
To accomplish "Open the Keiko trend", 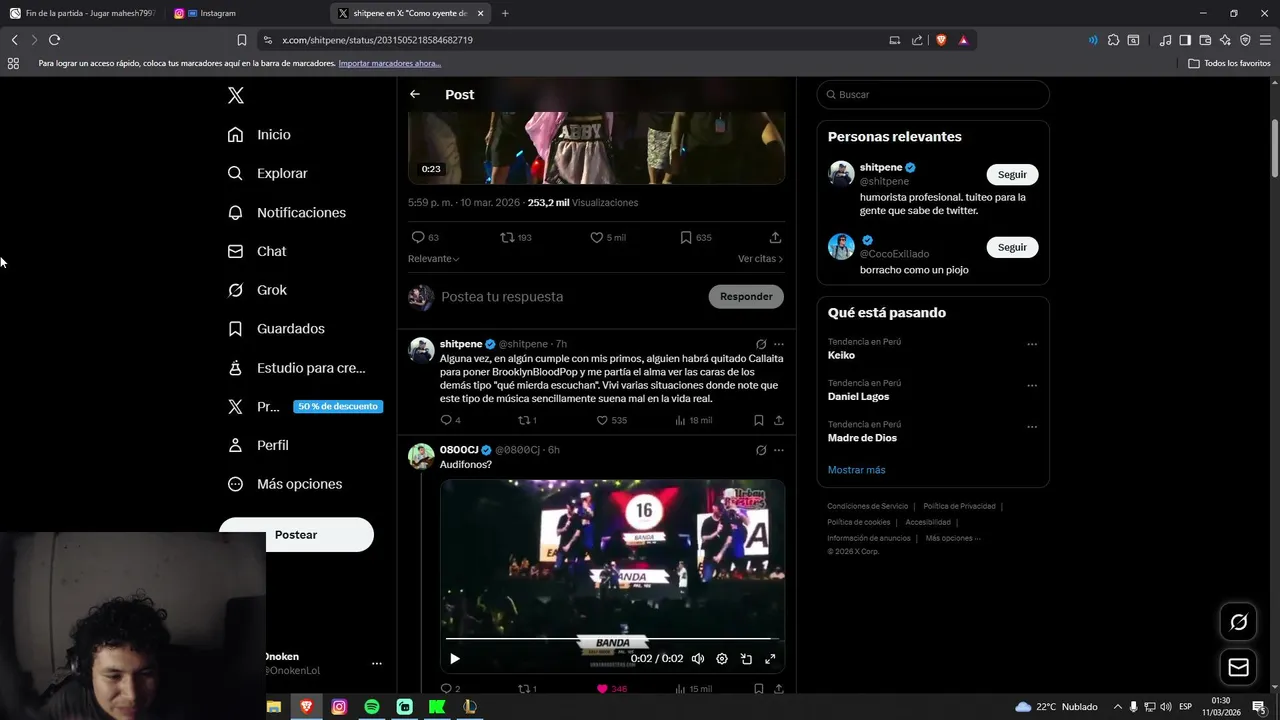I will (841, 355).
